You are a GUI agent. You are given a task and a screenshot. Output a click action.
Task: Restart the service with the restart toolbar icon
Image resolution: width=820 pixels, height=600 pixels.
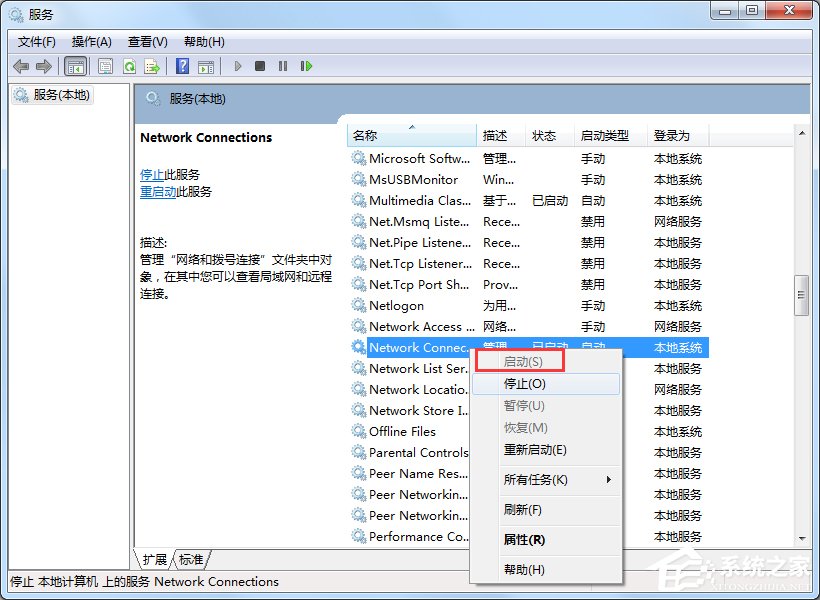pyautogui.click(x=307, y=66)
